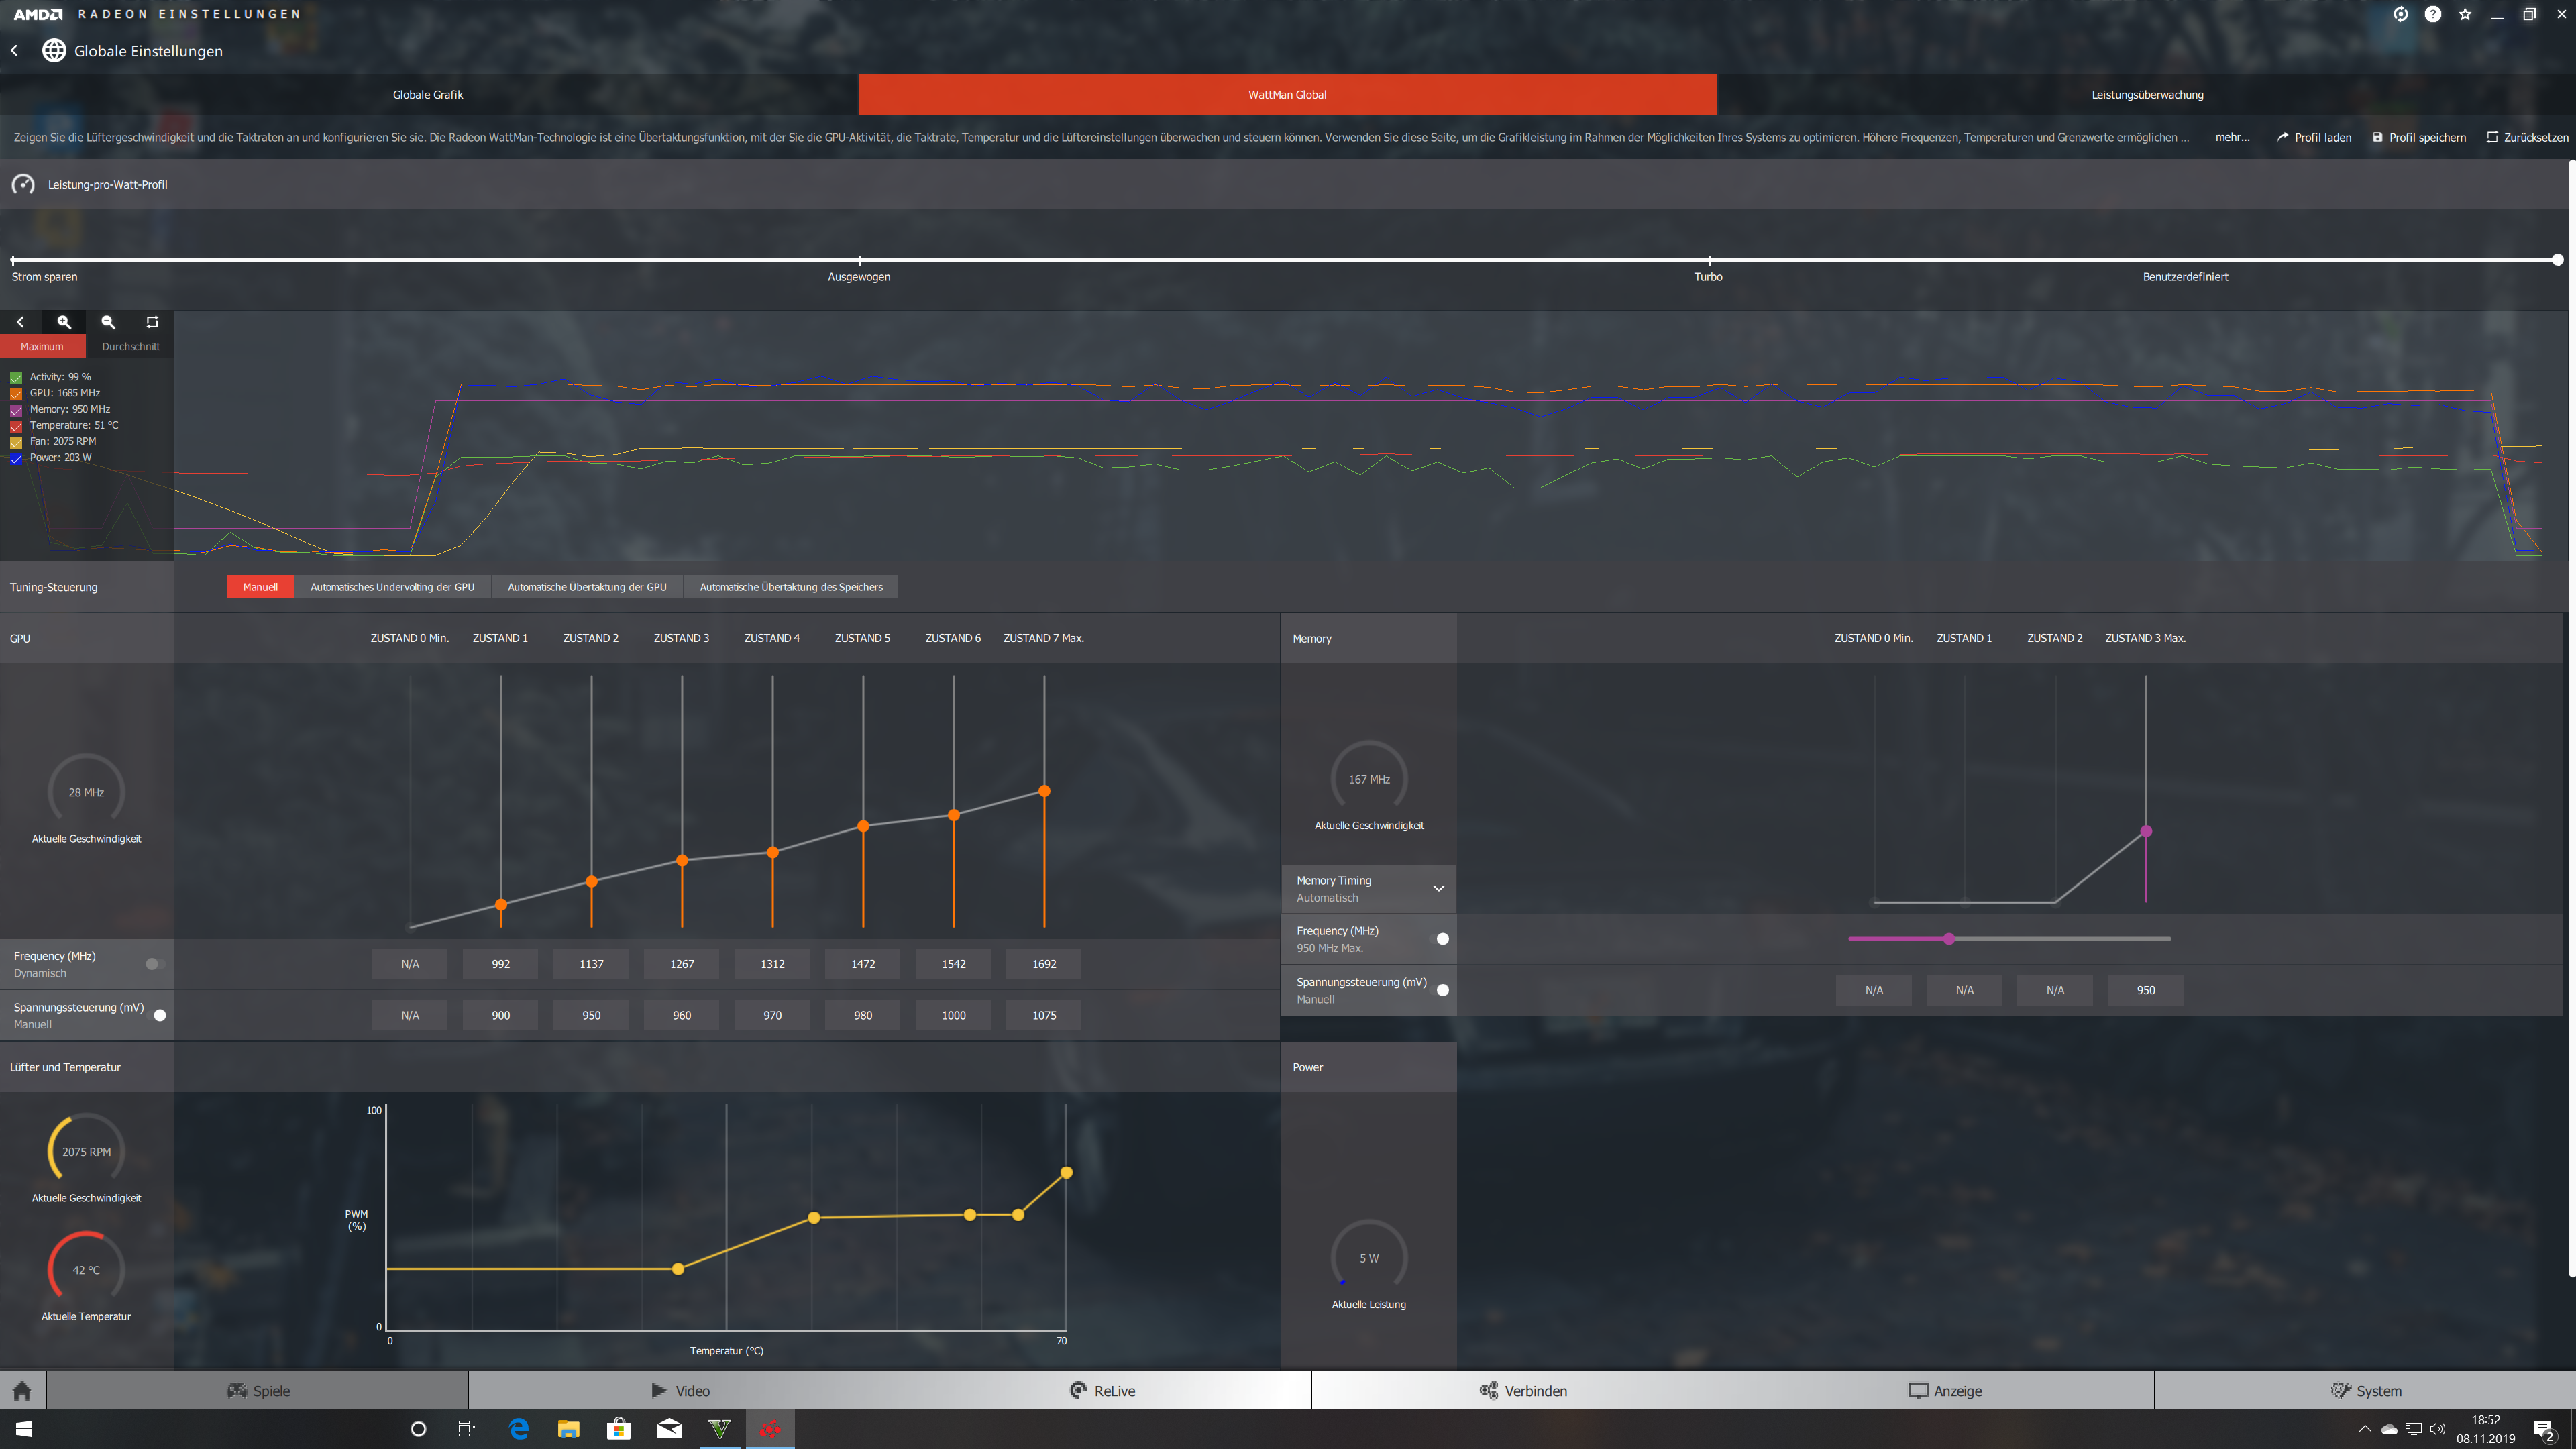
Task: Open the help question mark icon
Action: 2433,14
